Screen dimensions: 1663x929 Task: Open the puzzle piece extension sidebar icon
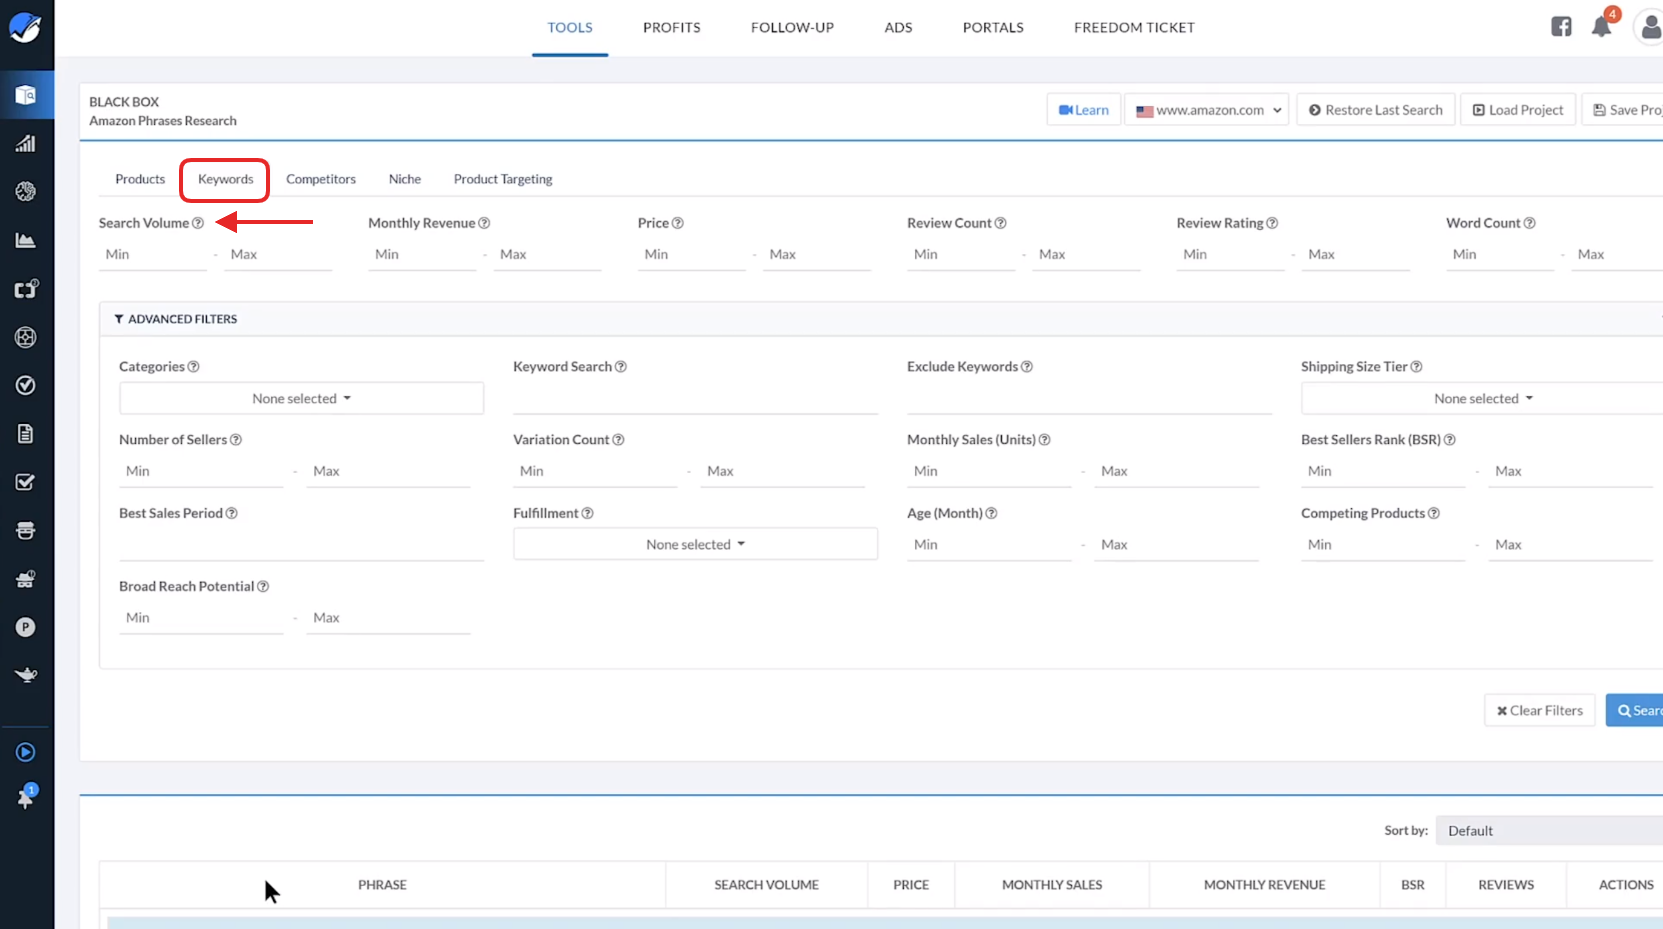pyautogui.click(x=26, y=289)
